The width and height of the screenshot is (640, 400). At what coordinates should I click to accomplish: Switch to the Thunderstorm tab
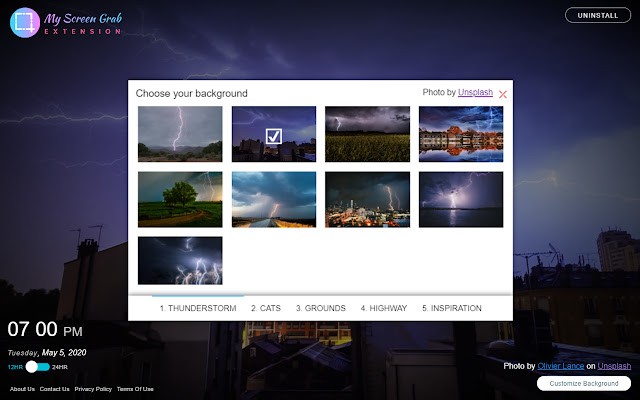point(198,309)
